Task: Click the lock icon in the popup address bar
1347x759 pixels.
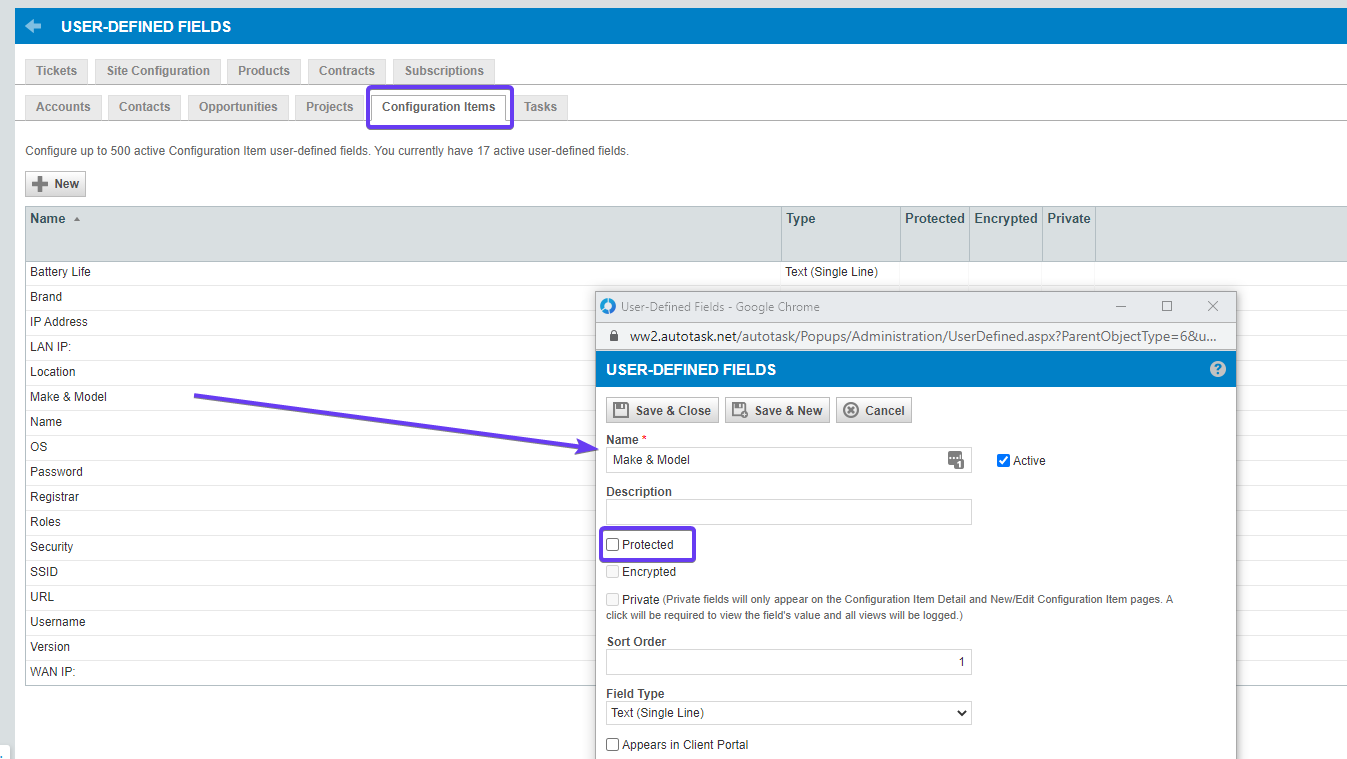Action: 613,336
